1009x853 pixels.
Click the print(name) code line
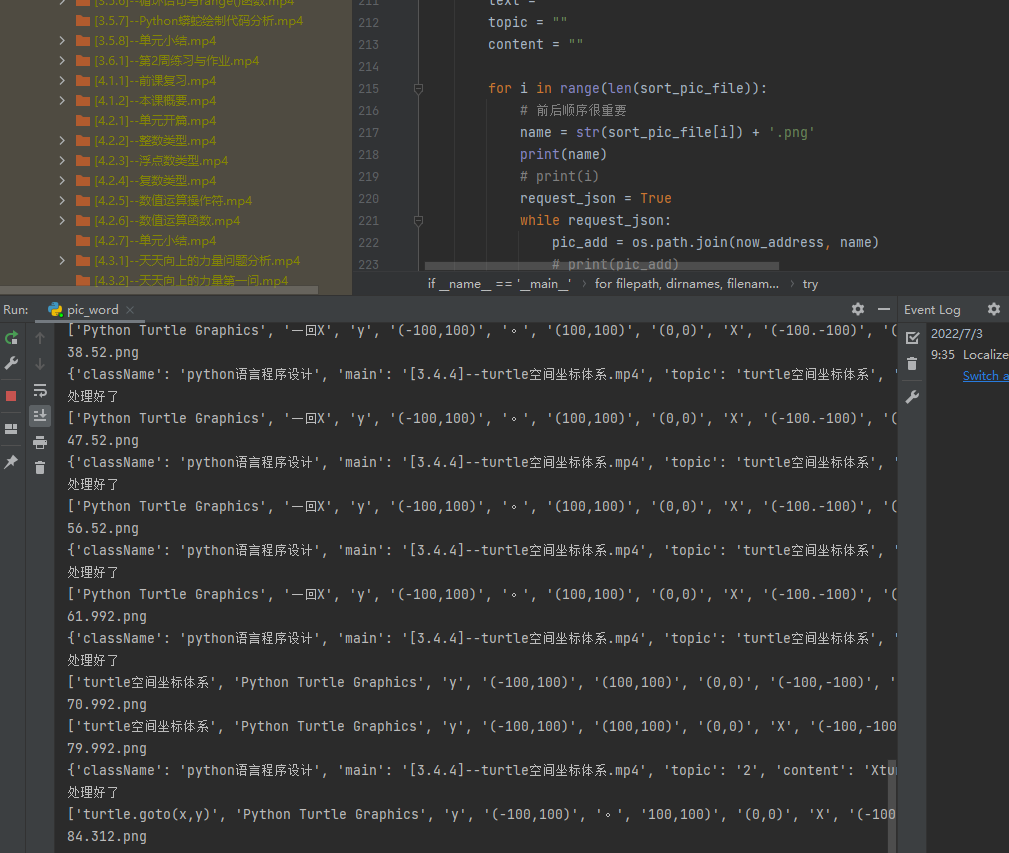tap(563, 154)
